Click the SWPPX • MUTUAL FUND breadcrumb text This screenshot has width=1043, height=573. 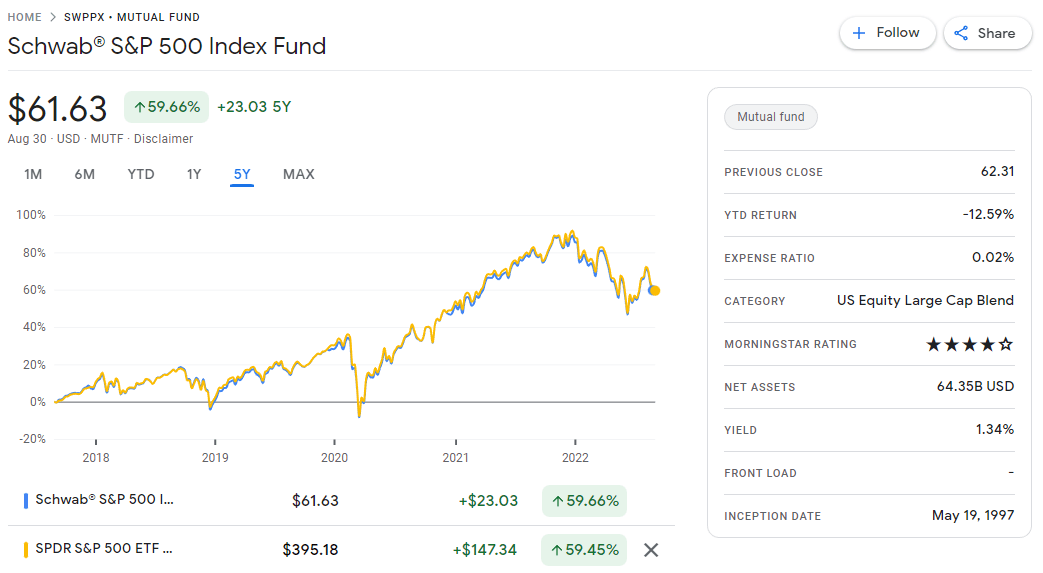pos(132,17)
